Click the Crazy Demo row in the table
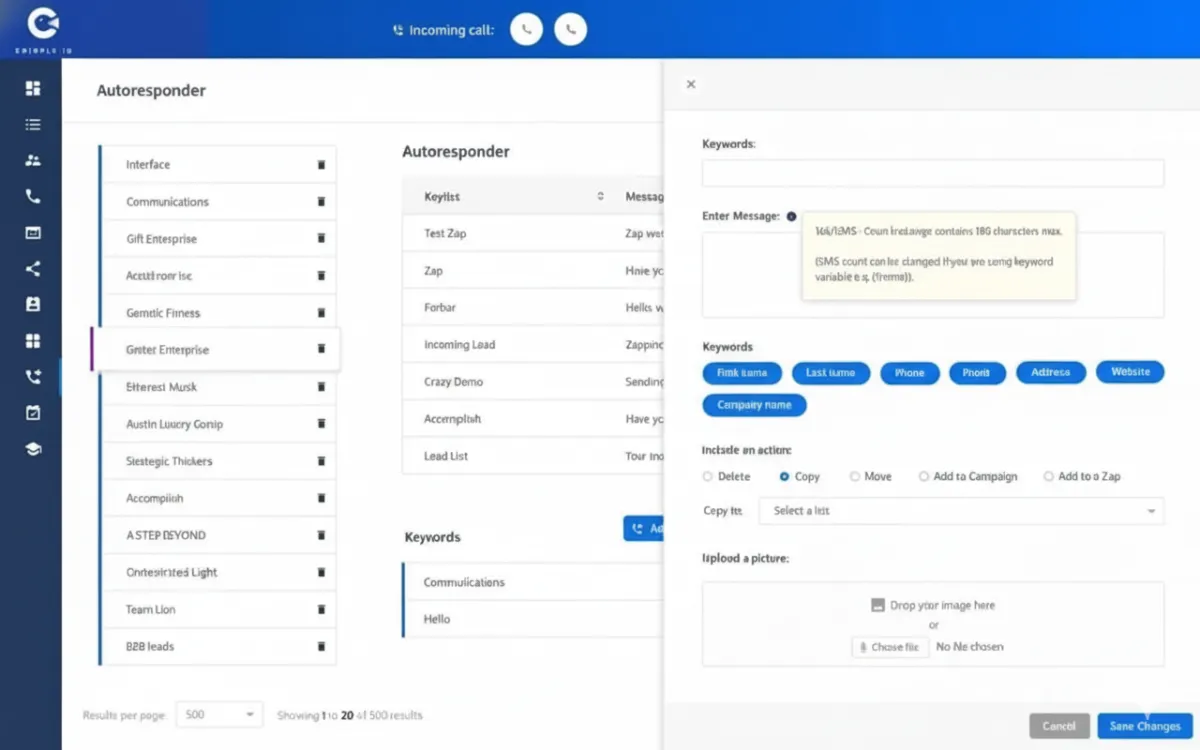1200x750 pixels. point(533,382)
